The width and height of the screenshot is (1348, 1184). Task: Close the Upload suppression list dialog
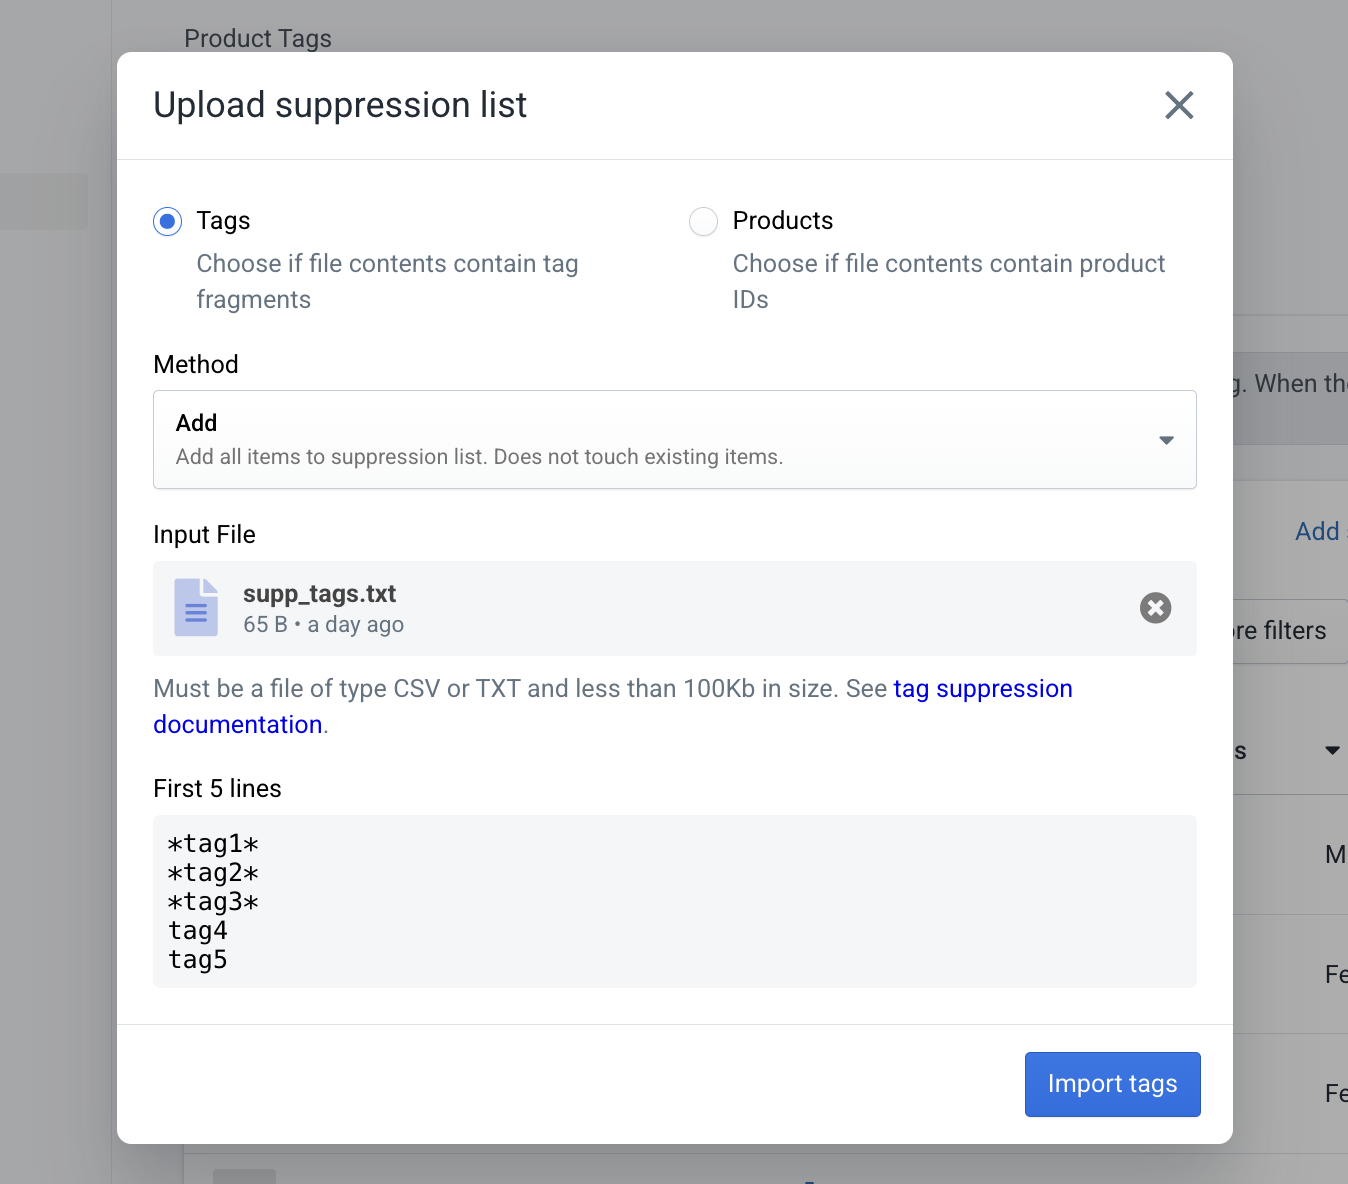click(1179, 105)
